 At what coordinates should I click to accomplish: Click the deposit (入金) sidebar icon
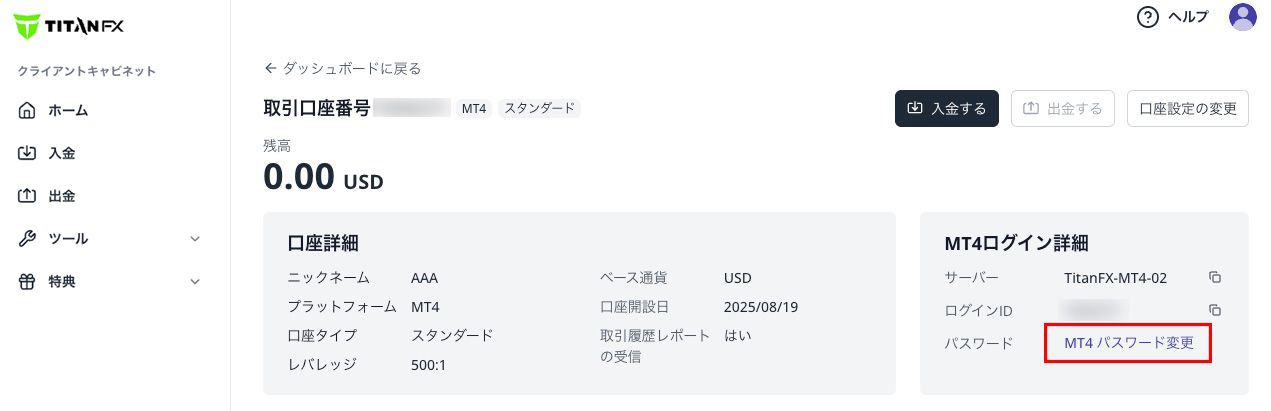pyautogui.click(x=28, y=154)
